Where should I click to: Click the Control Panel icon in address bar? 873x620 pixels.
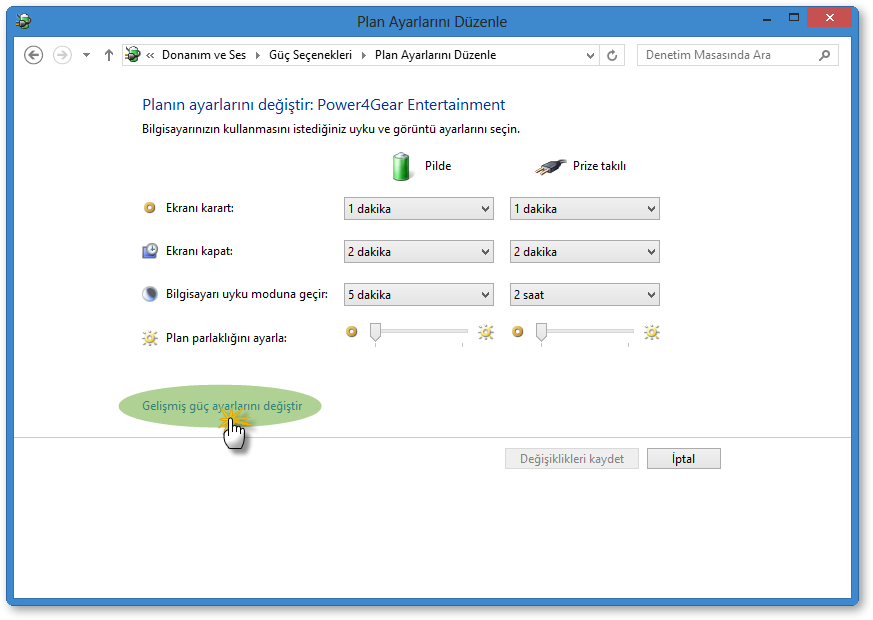pos(133,55)
